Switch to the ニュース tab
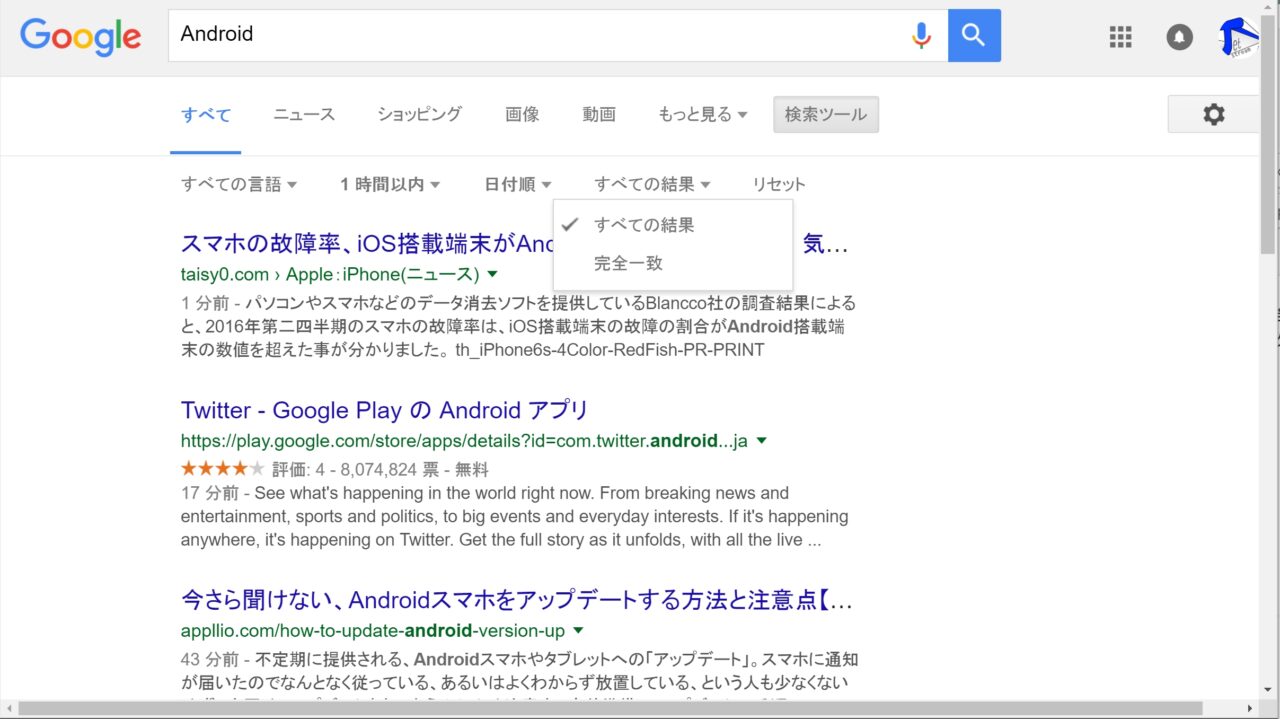 [x=304, y=115]
